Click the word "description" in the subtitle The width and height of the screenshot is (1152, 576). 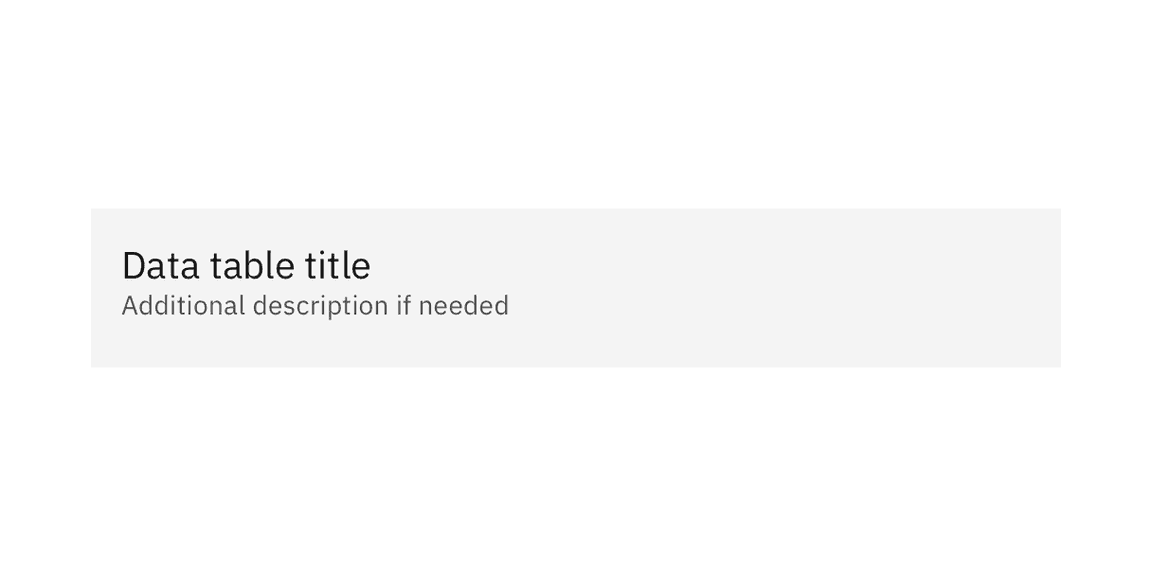[x=320, y=305]
